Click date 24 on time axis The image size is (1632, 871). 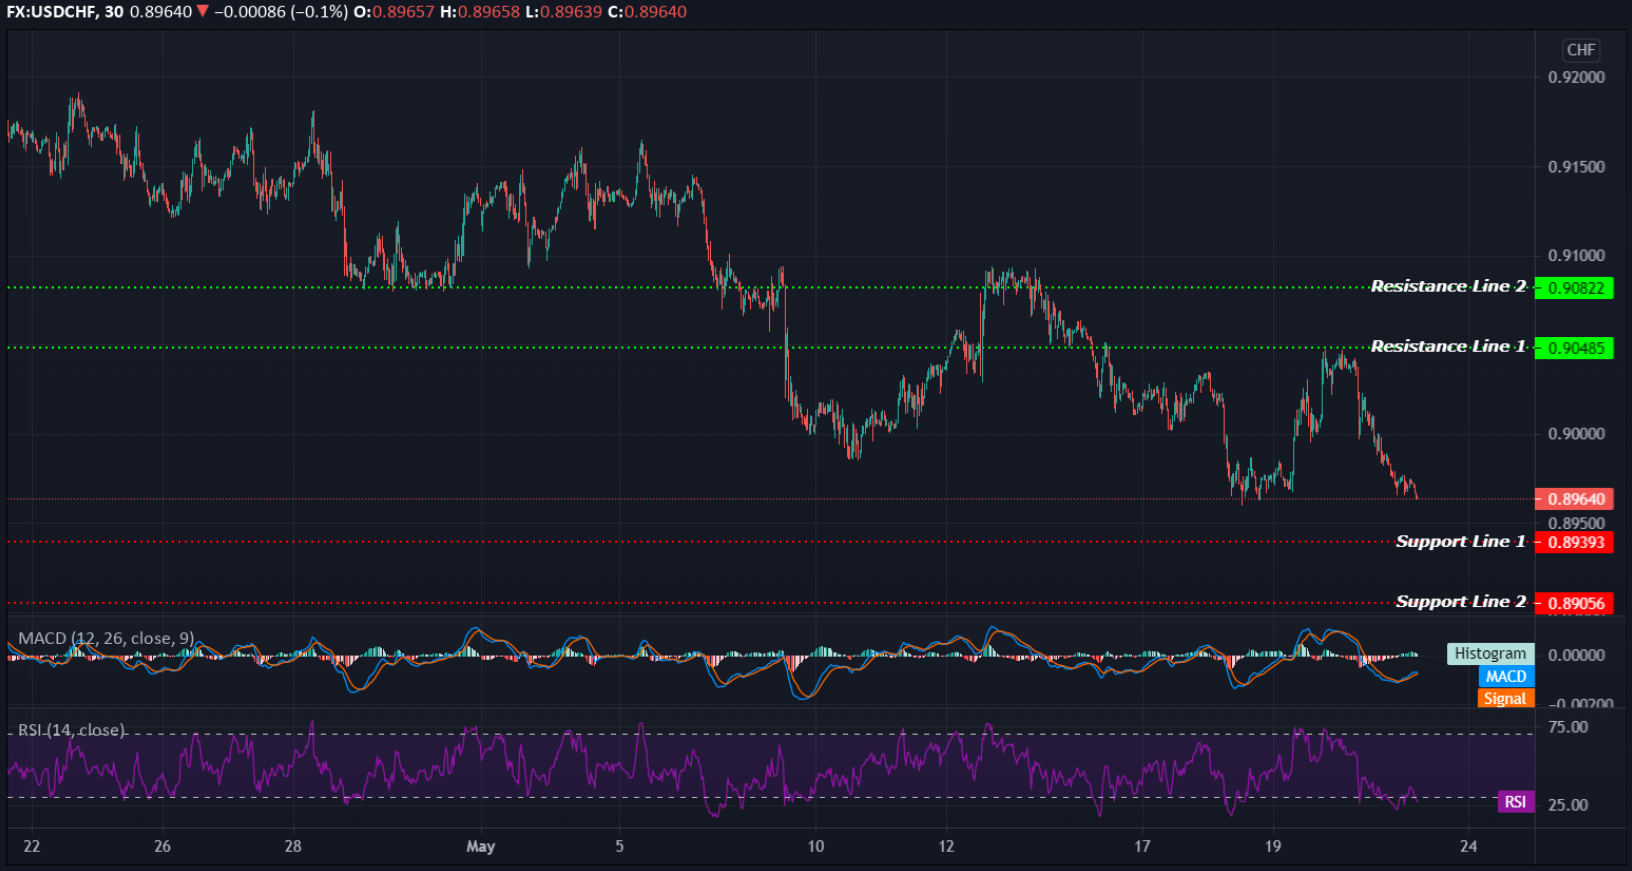[x=1468, y=846]
